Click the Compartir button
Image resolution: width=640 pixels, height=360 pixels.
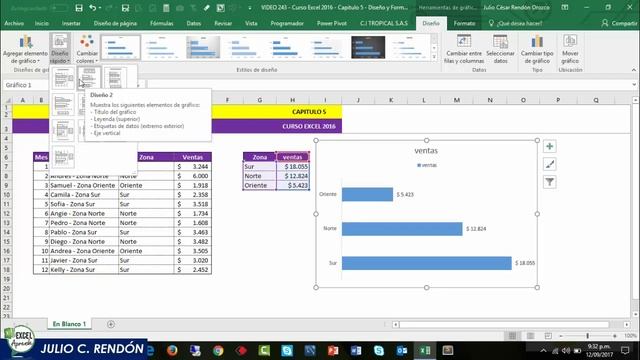click(x=619, y=23)
